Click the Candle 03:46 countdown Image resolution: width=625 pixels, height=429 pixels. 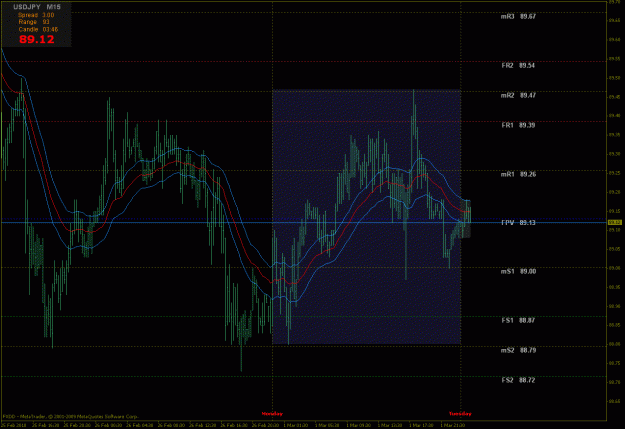[x=38, y=29]
